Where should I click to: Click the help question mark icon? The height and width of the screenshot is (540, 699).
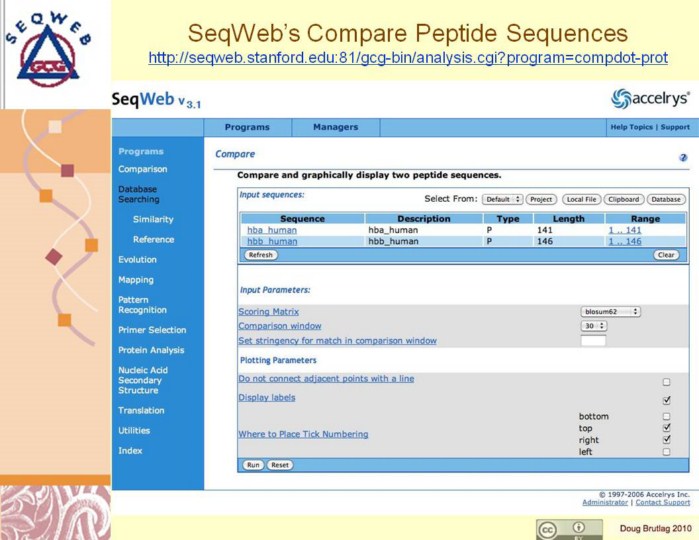click(x=683, y=158)
